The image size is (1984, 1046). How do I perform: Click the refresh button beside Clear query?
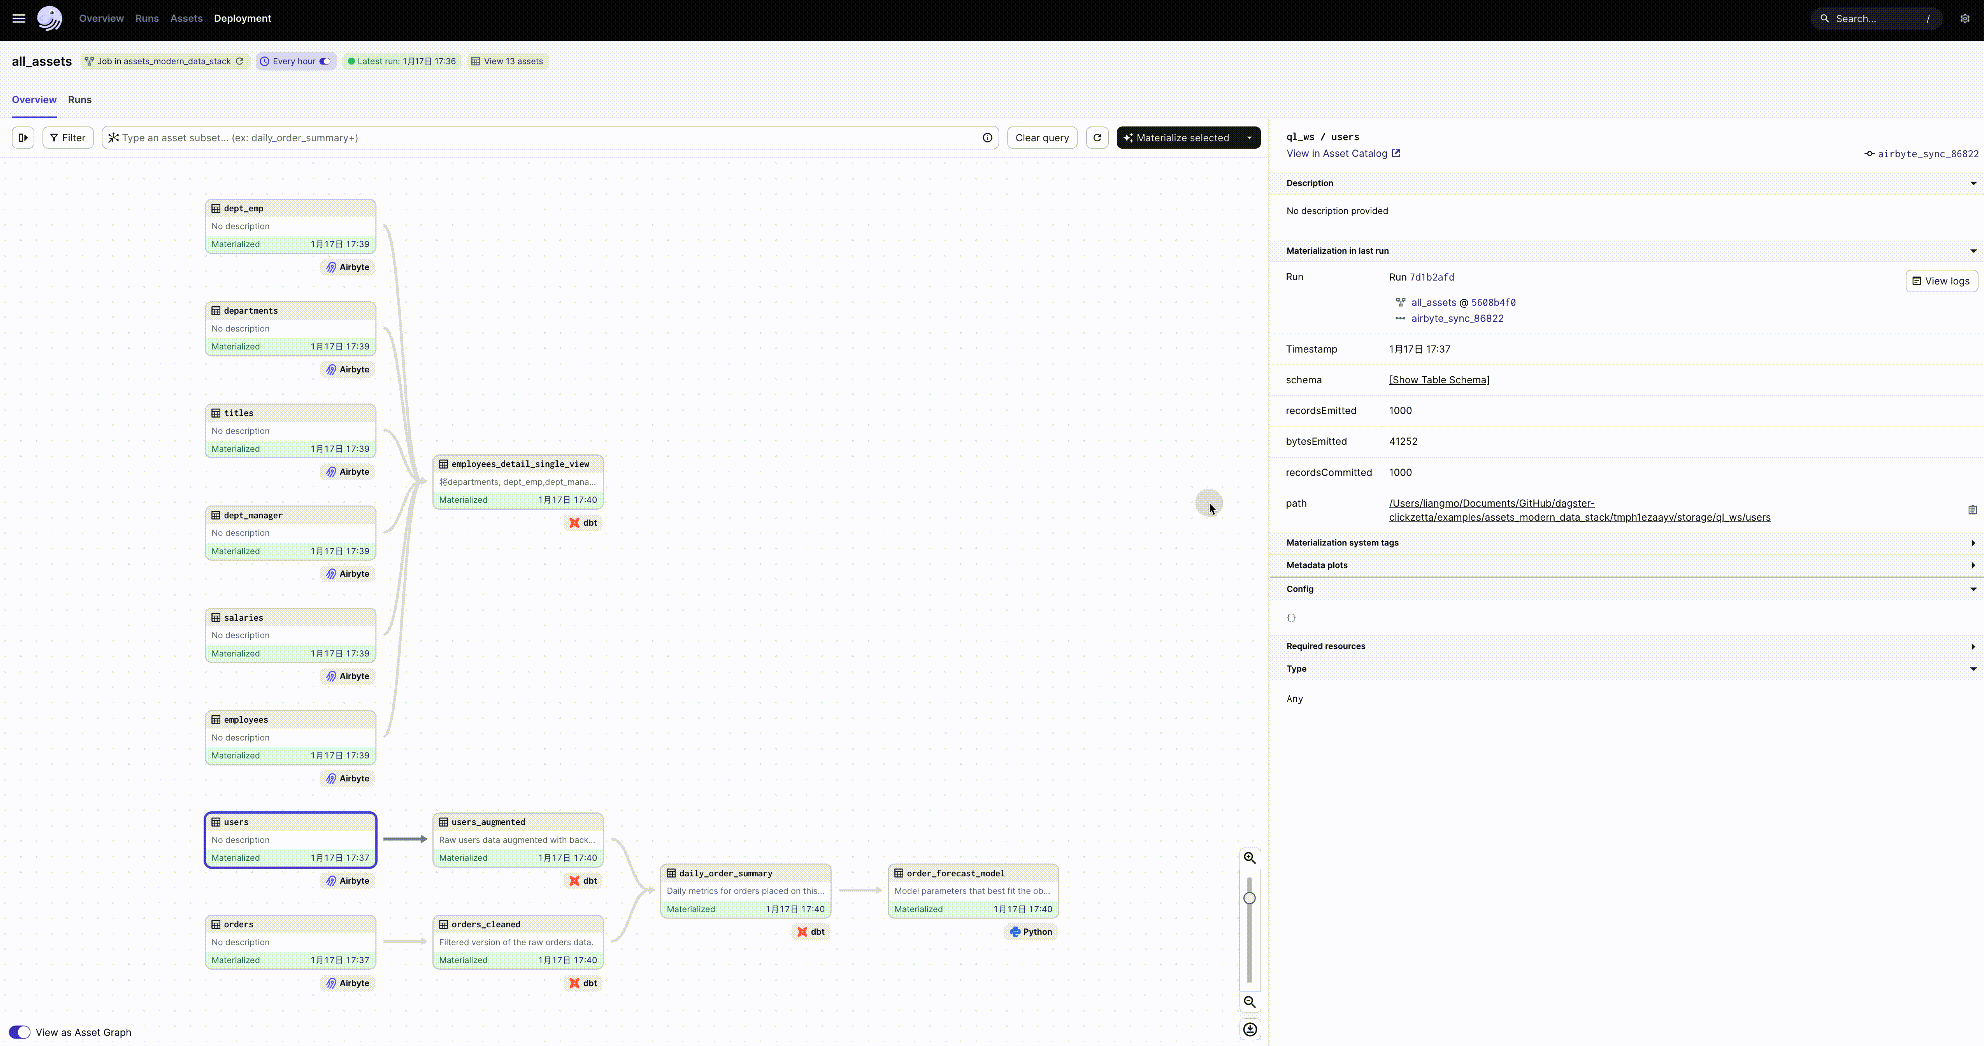pyautogui.click(x=1097, y=138)
